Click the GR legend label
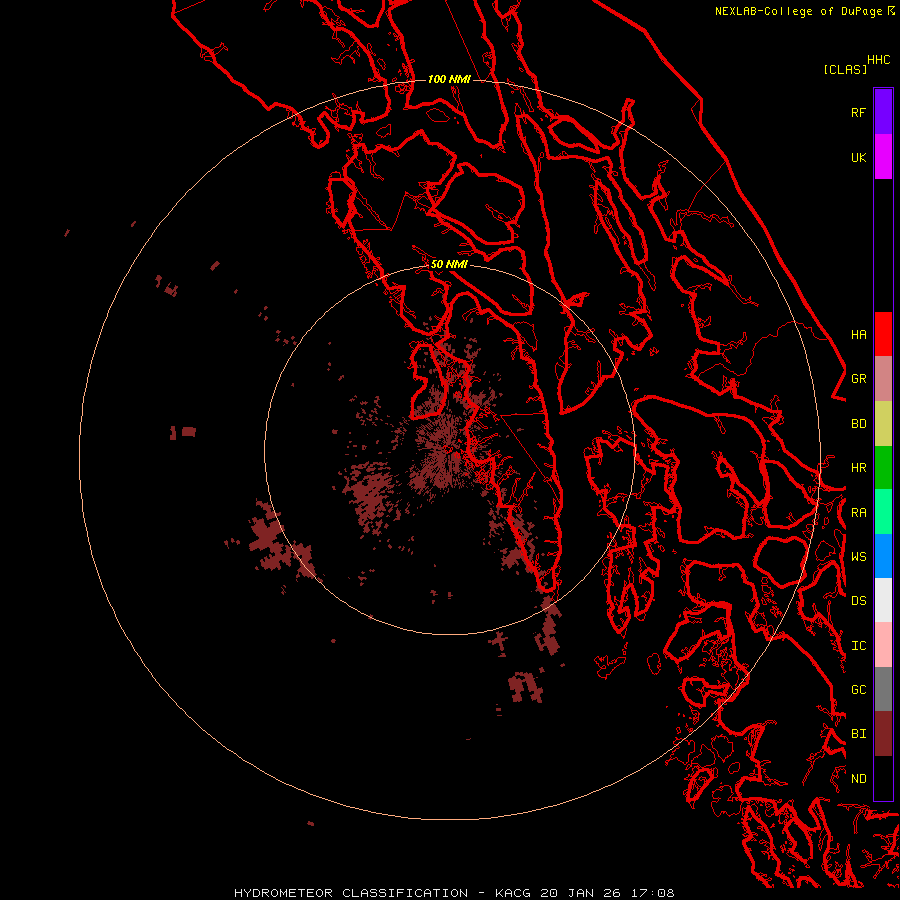Image resolution: width=900 pixels, height=900 pixels. pyautogui.click(x=859, y=379)
